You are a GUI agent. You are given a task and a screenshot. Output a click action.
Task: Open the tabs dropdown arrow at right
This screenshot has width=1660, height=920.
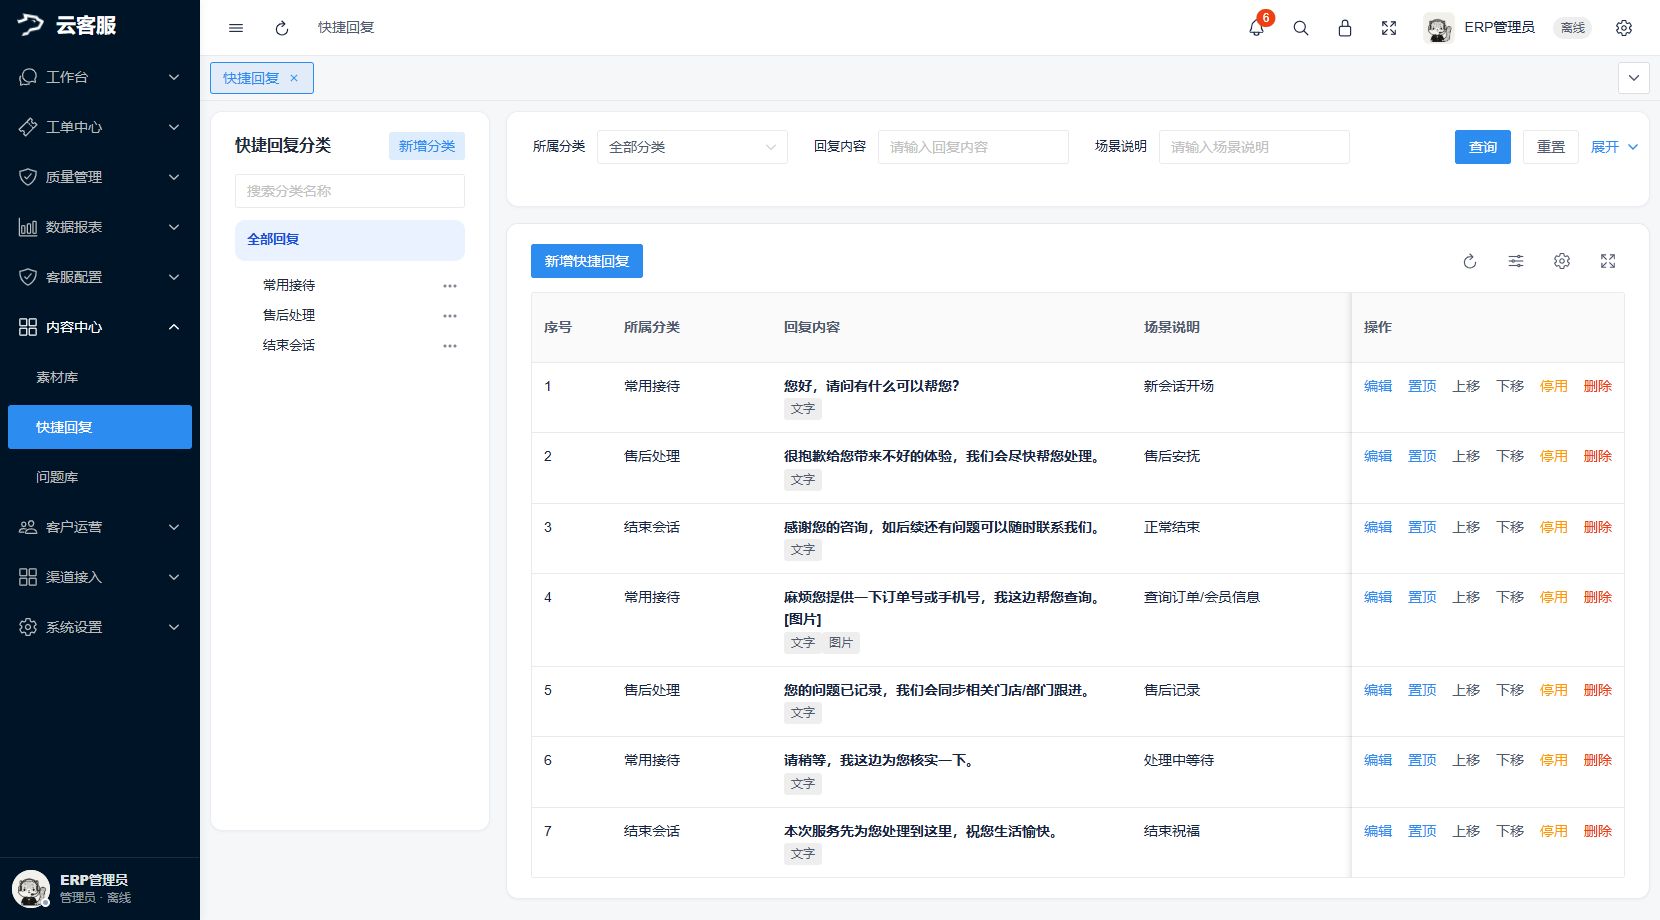[x=1634, y=78]
